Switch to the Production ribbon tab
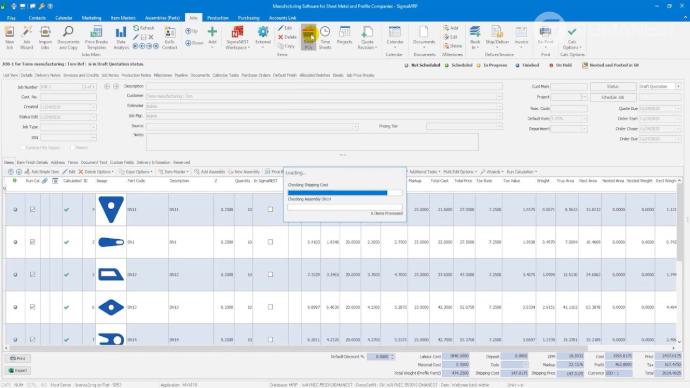690x388 pixels. [x=217, y=18]
